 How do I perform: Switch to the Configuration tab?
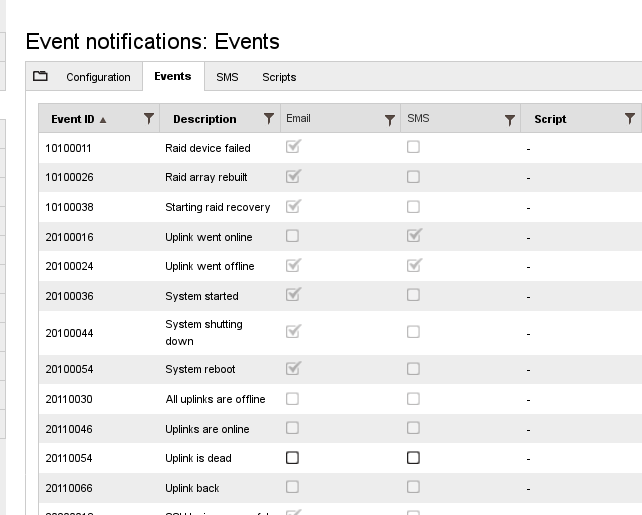pos(98,77)
